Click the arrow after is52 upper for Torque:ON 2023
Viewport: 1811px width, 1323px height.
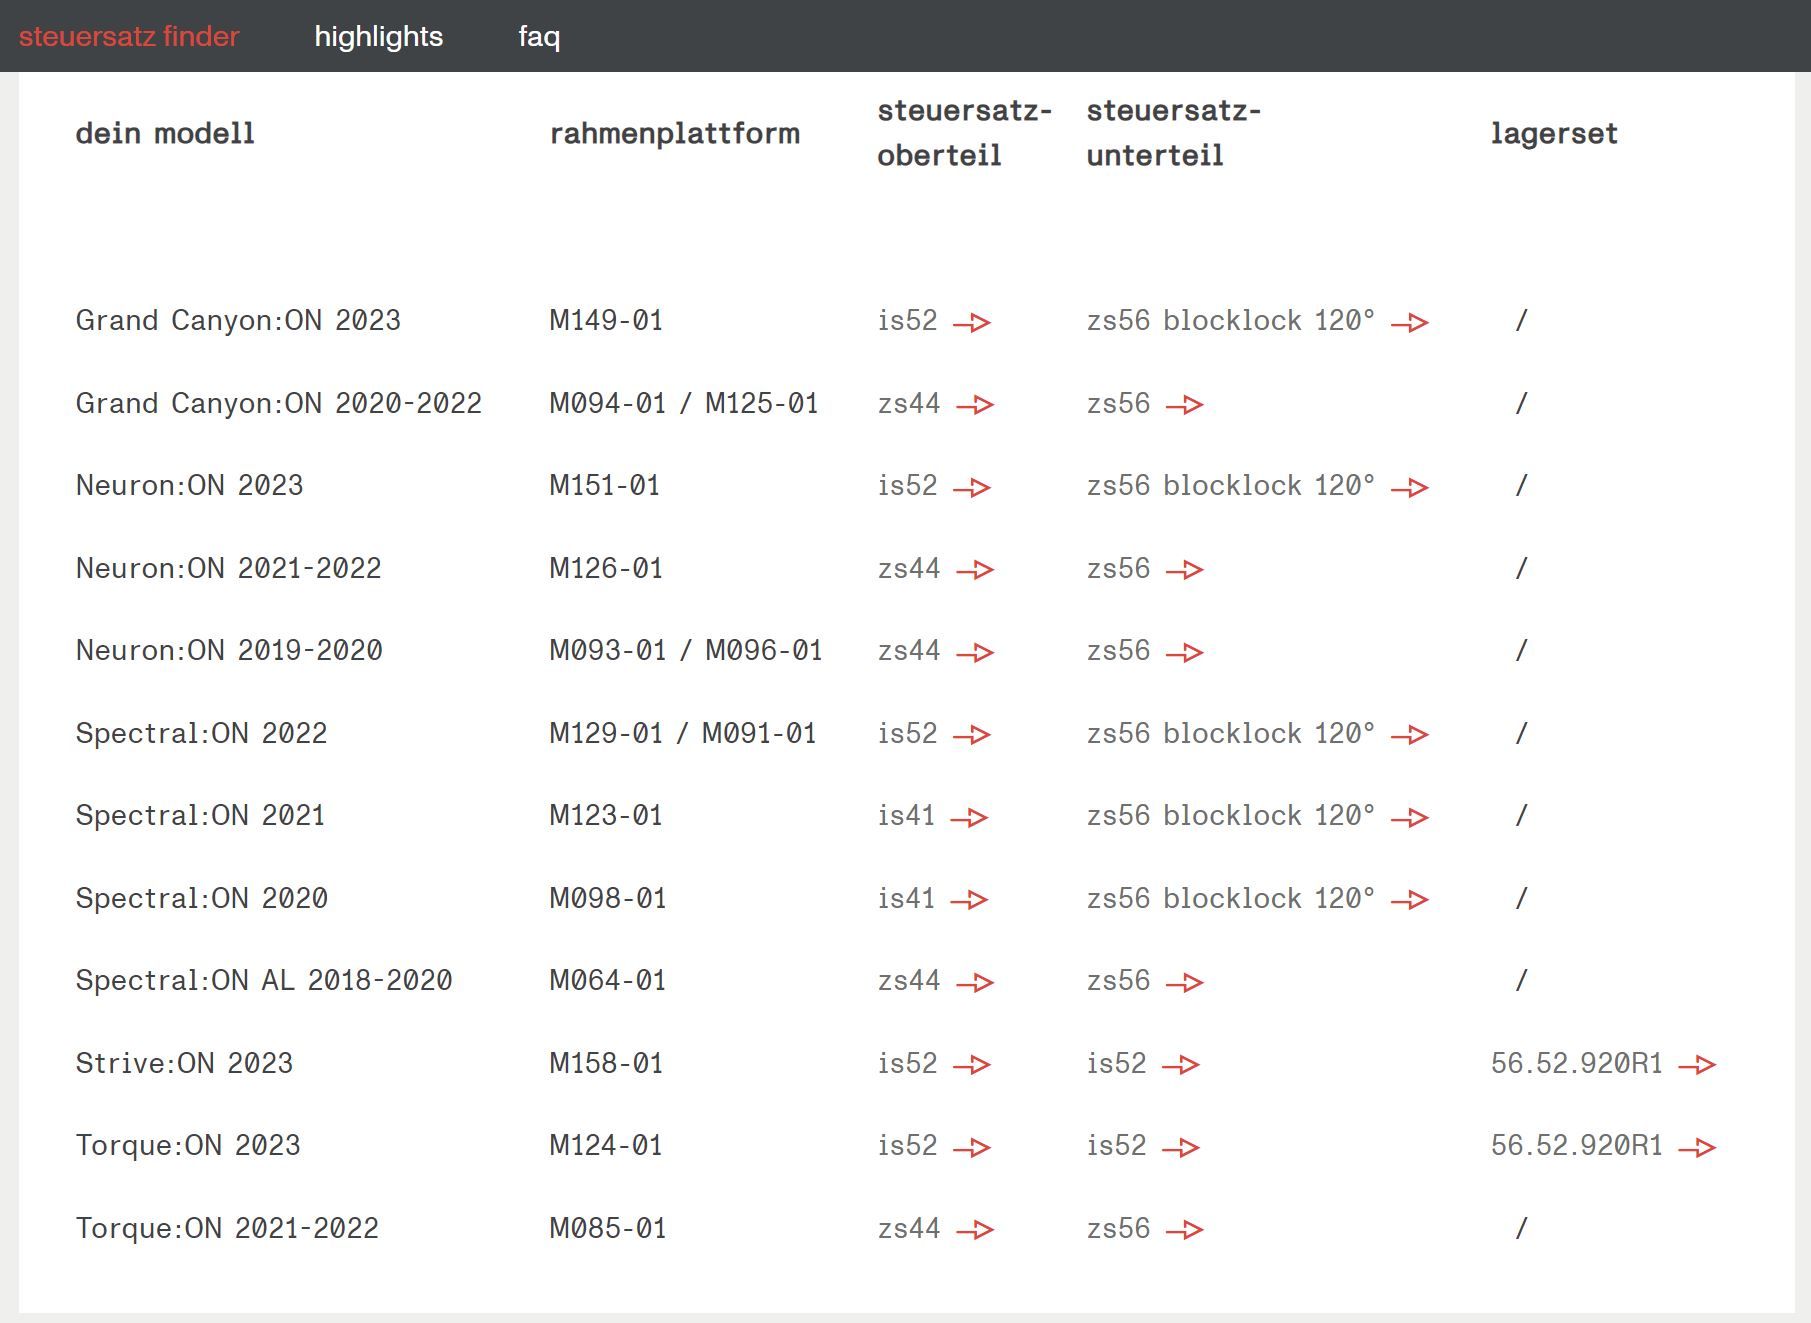(971, 1148)
